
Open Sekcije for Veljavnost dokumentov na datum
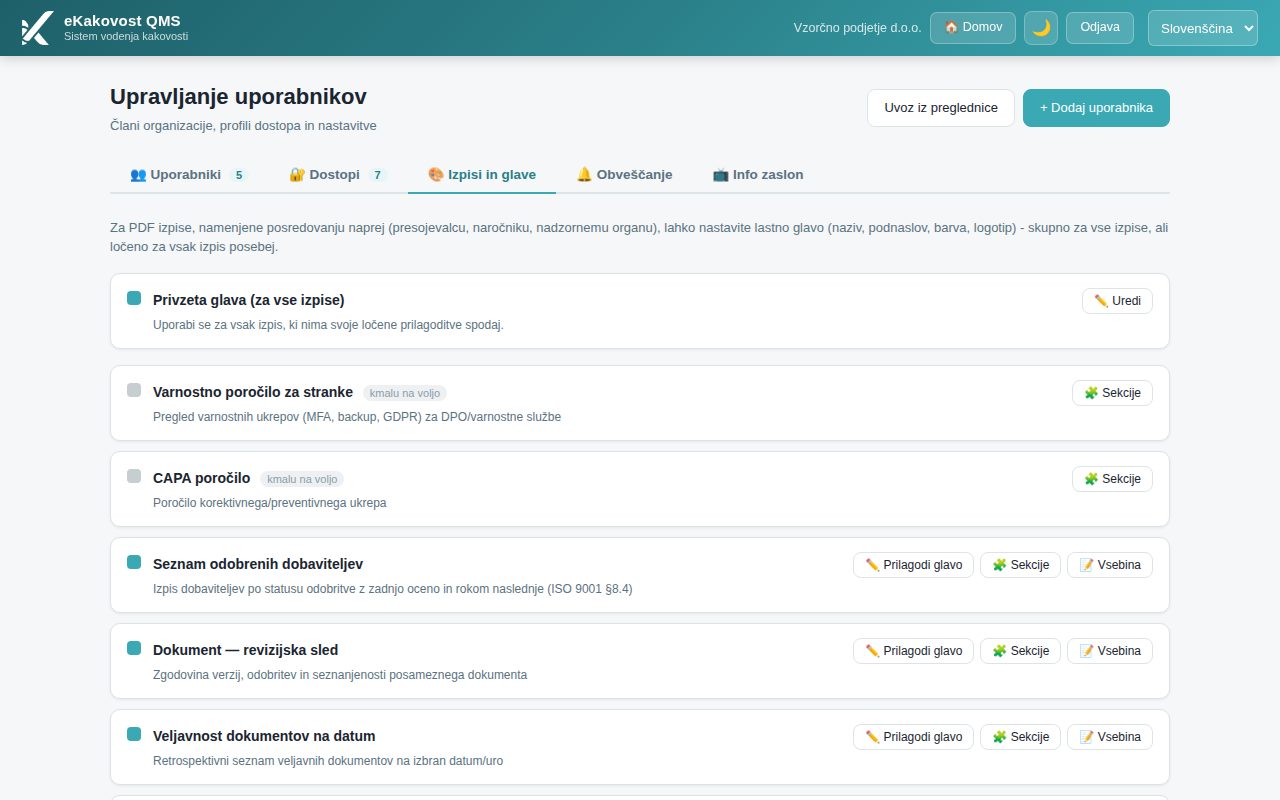click(x=1020, y=737)
